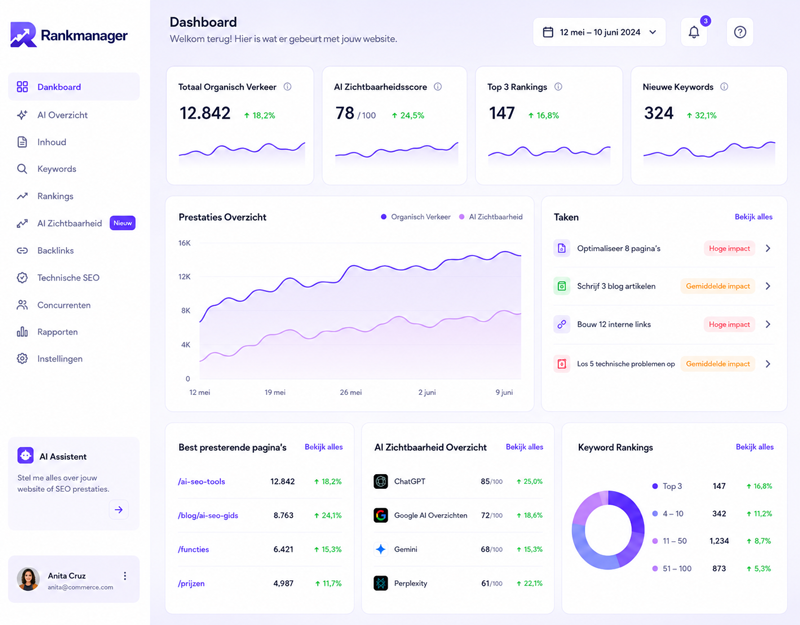Click the Optimaliseer 8 pagina's task icon

tap(561, 248)
